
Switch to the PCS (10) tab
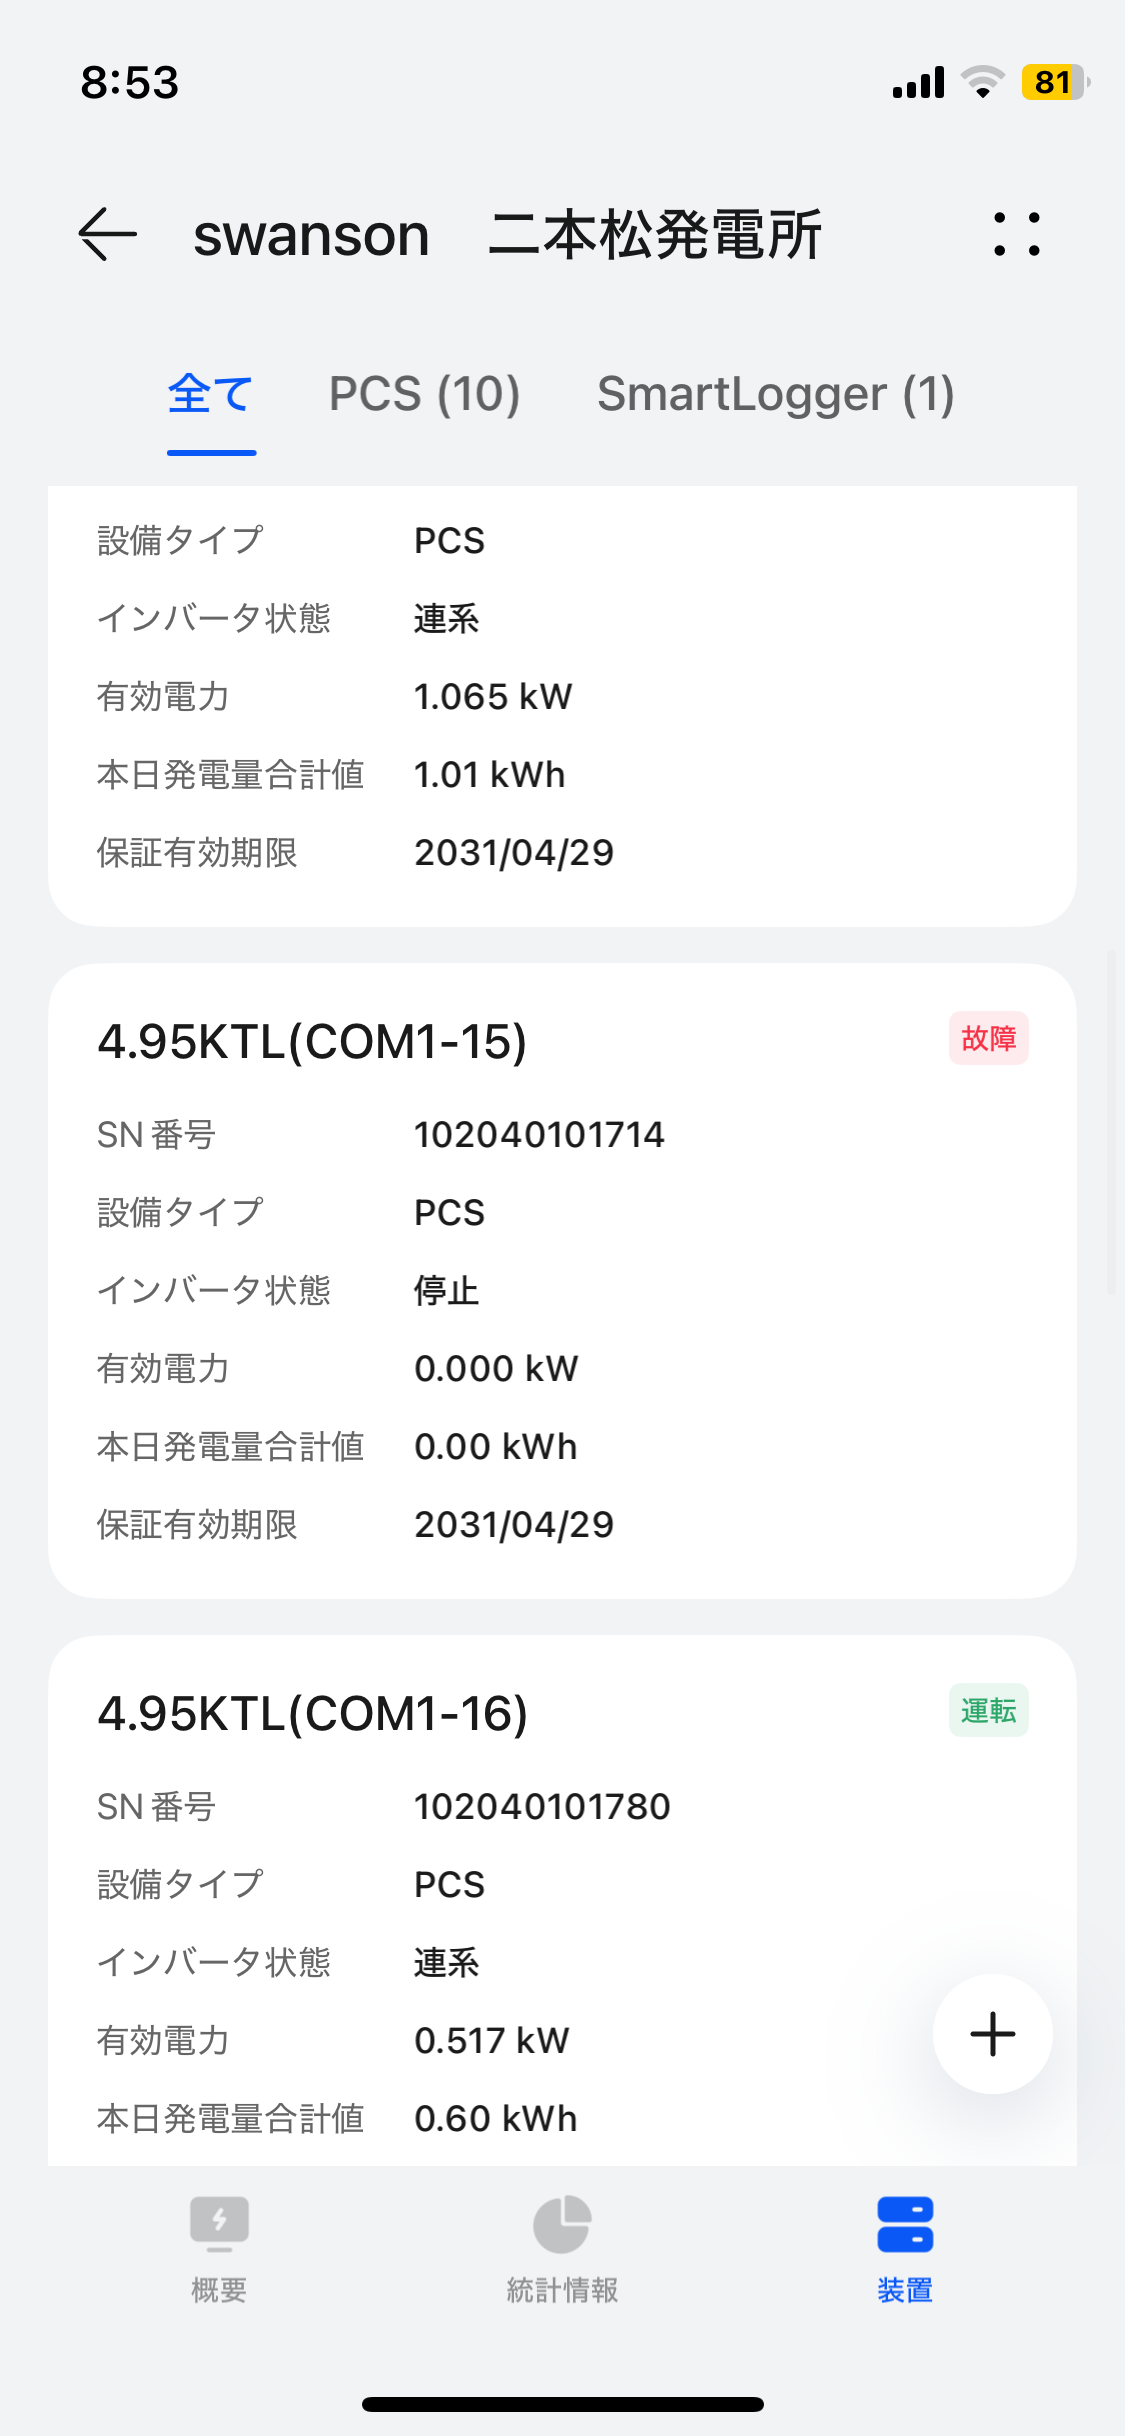pos(424,394)
